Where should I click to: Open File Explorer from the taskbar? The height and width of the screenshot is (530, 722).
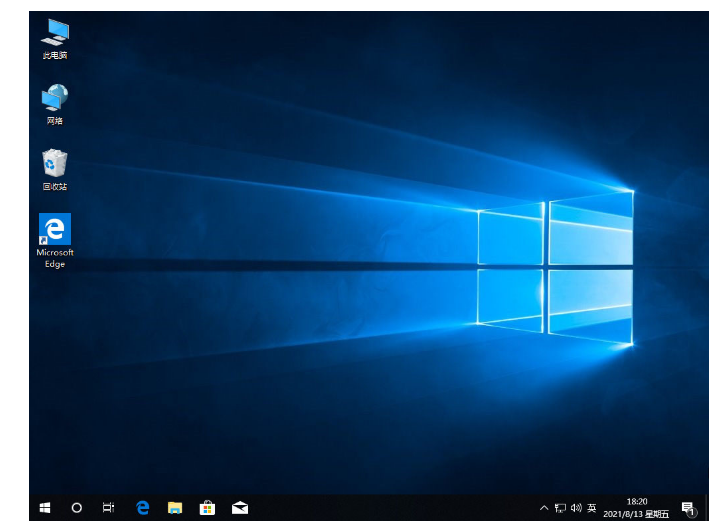tap(175, 508)
